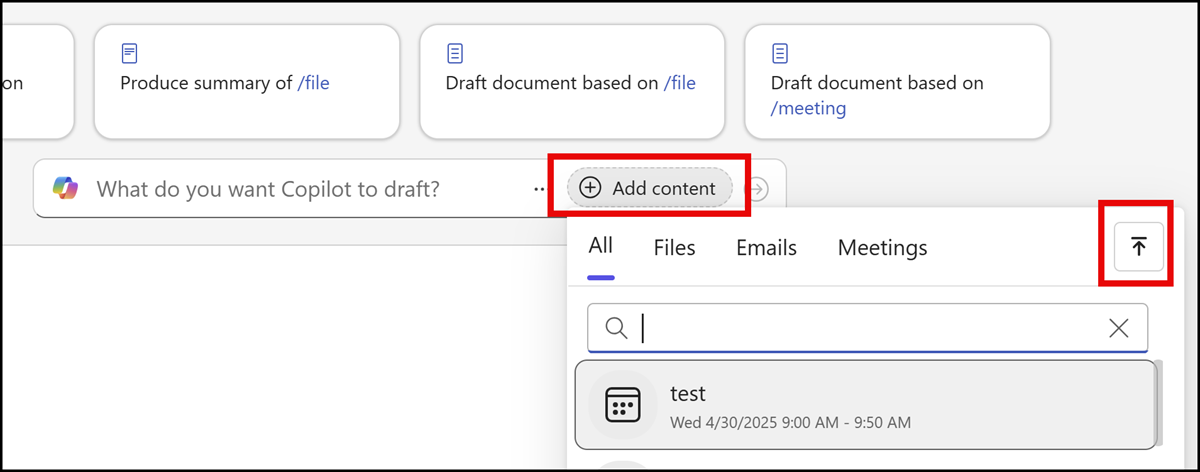Click the calendar icon of test meeting
The width and height of the screenshot is (1200, 472).
[622, 405]
